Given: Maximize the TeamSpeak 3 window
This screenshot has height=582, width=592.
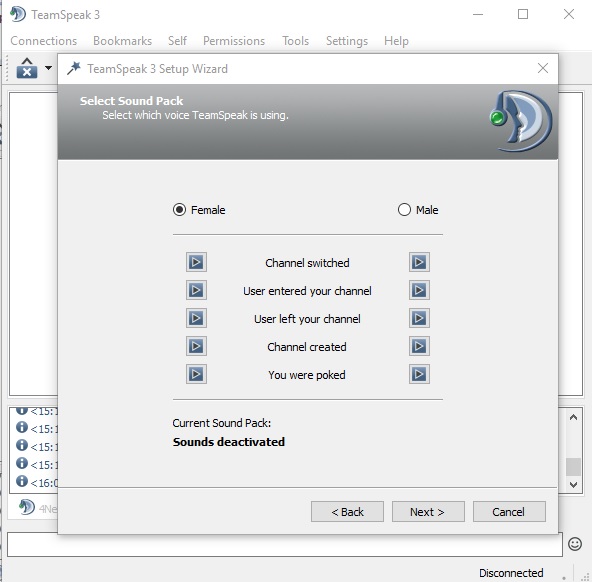Looking at the screenshot, I should 523,14.
